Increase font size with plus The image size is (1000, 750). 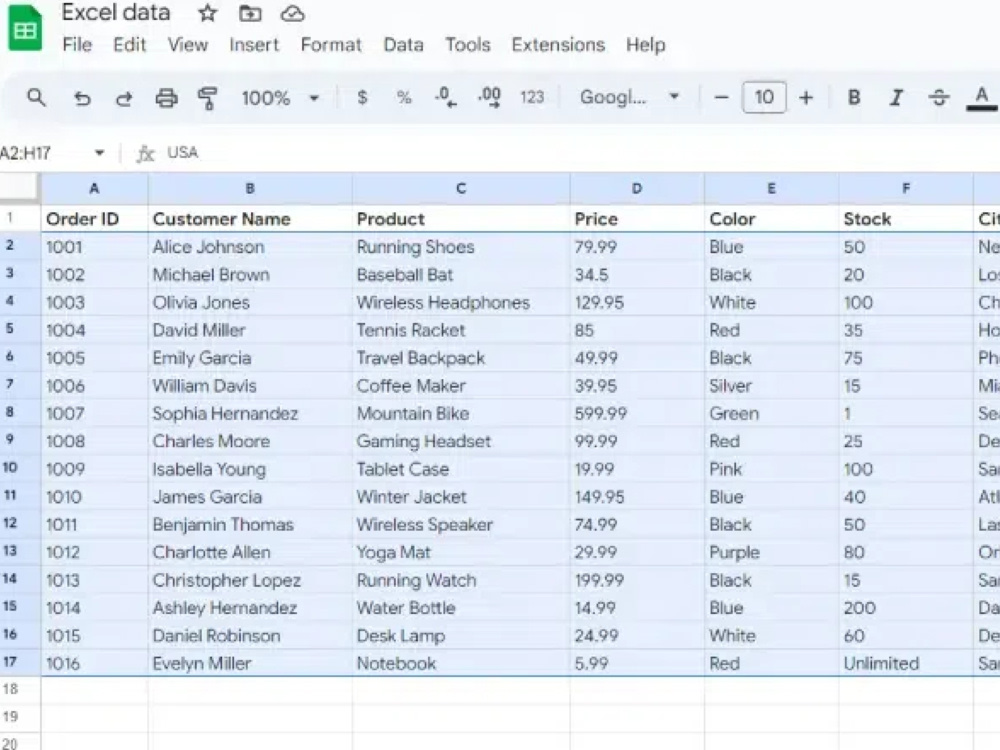click(806, 98)
